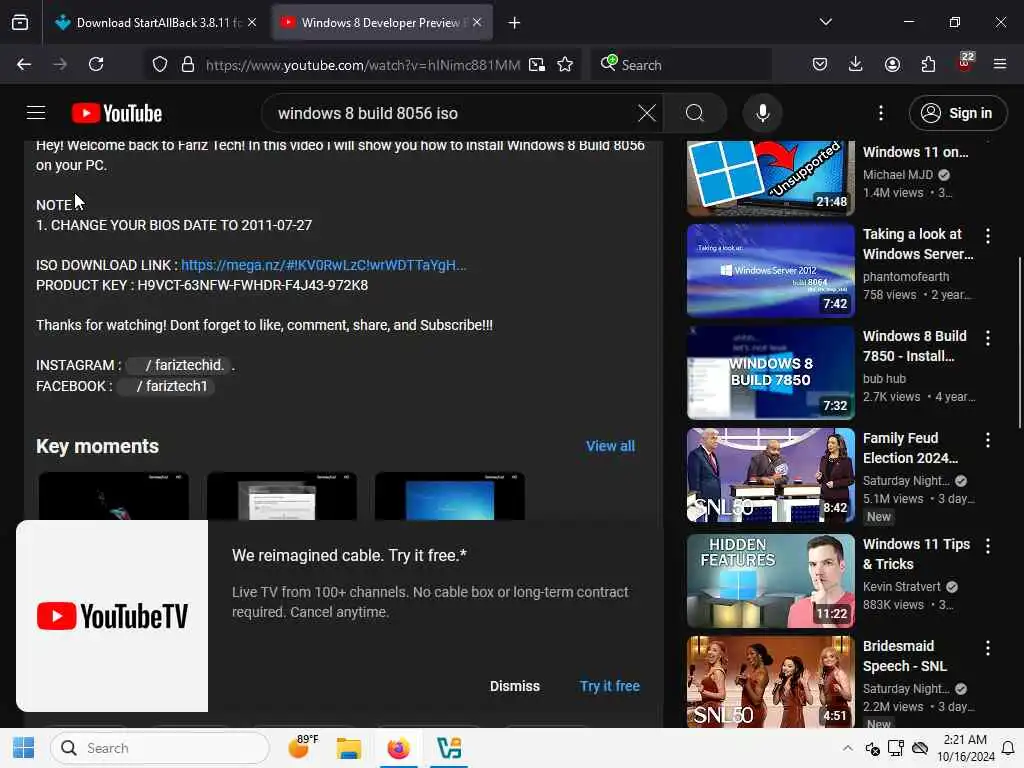Open the Firefox downloads panel
This screenshot has width=1024, height=768.
point(856,65)
